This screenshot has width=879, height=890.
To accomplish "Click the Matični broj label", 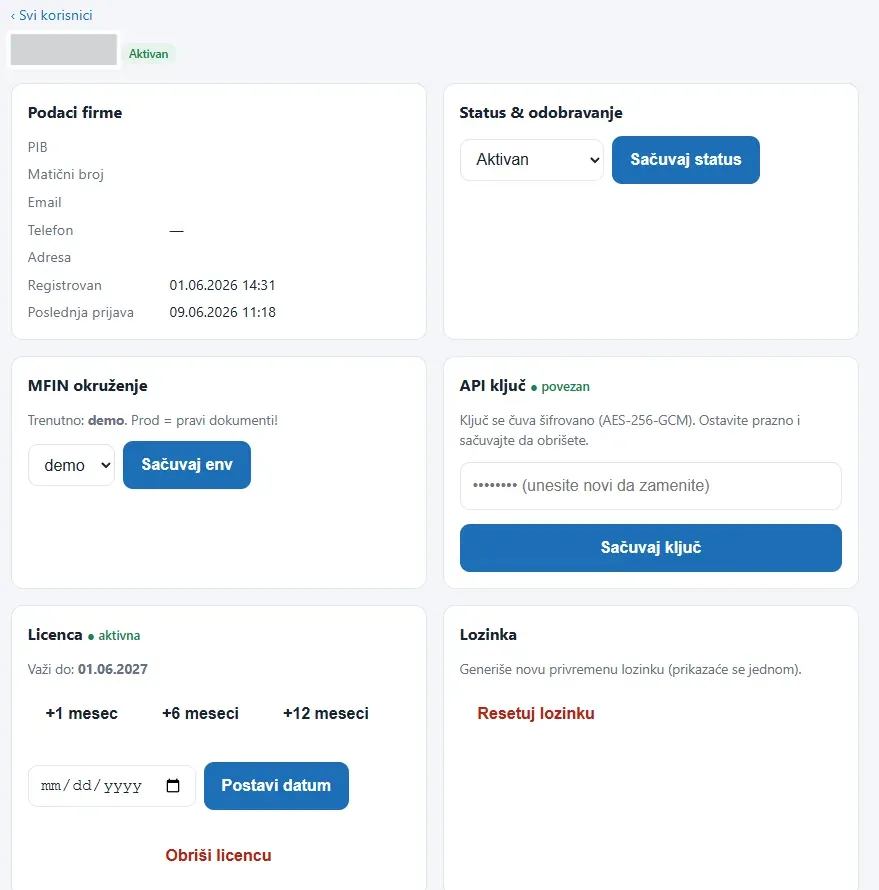I will 66,175.
